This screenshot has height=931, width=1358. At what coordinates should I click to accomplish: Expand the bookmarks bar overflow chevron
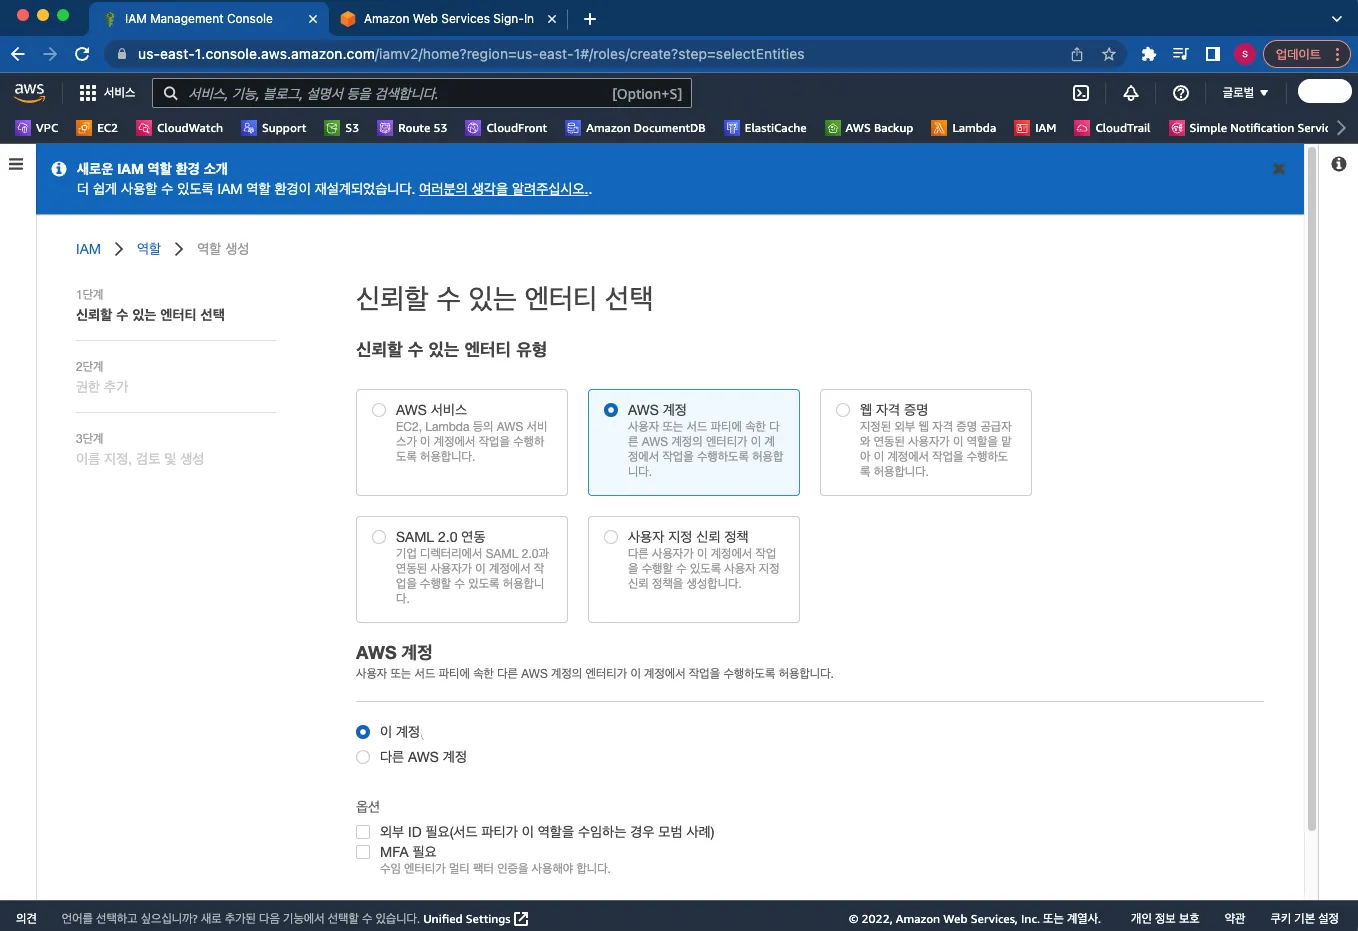click(x=1341, y=128)
